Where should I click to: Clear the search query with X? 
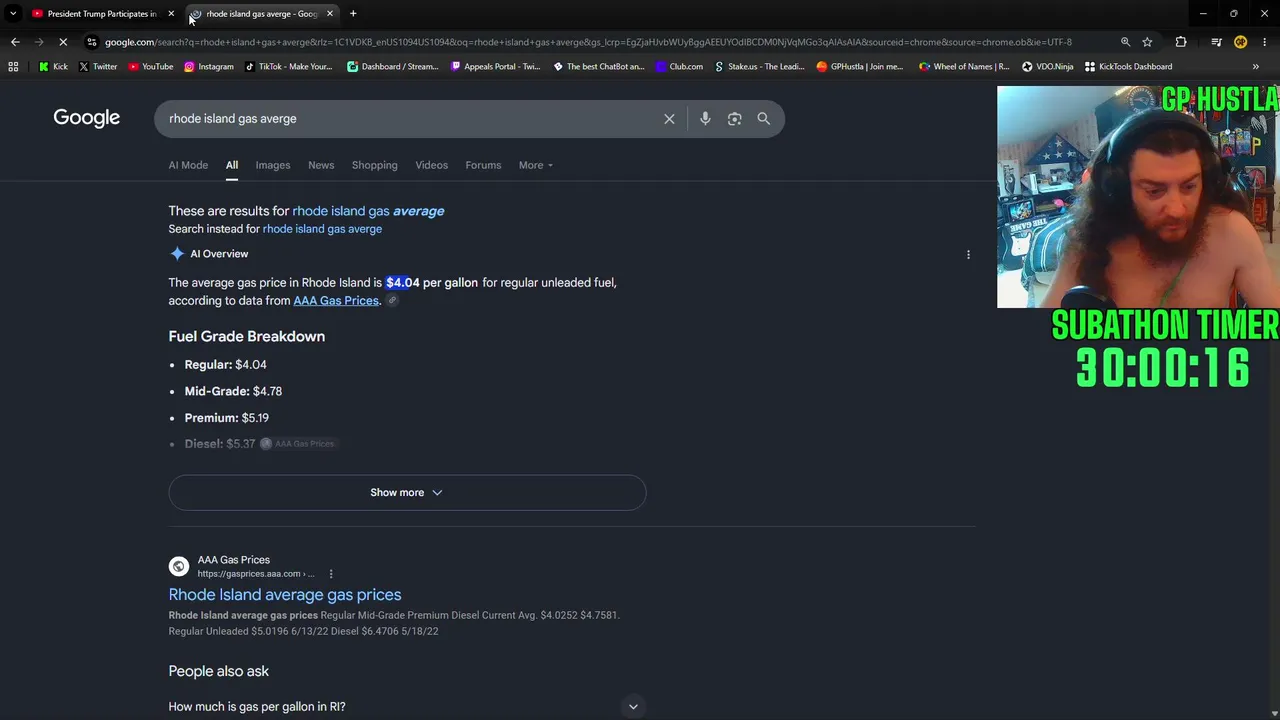[669, 119]
